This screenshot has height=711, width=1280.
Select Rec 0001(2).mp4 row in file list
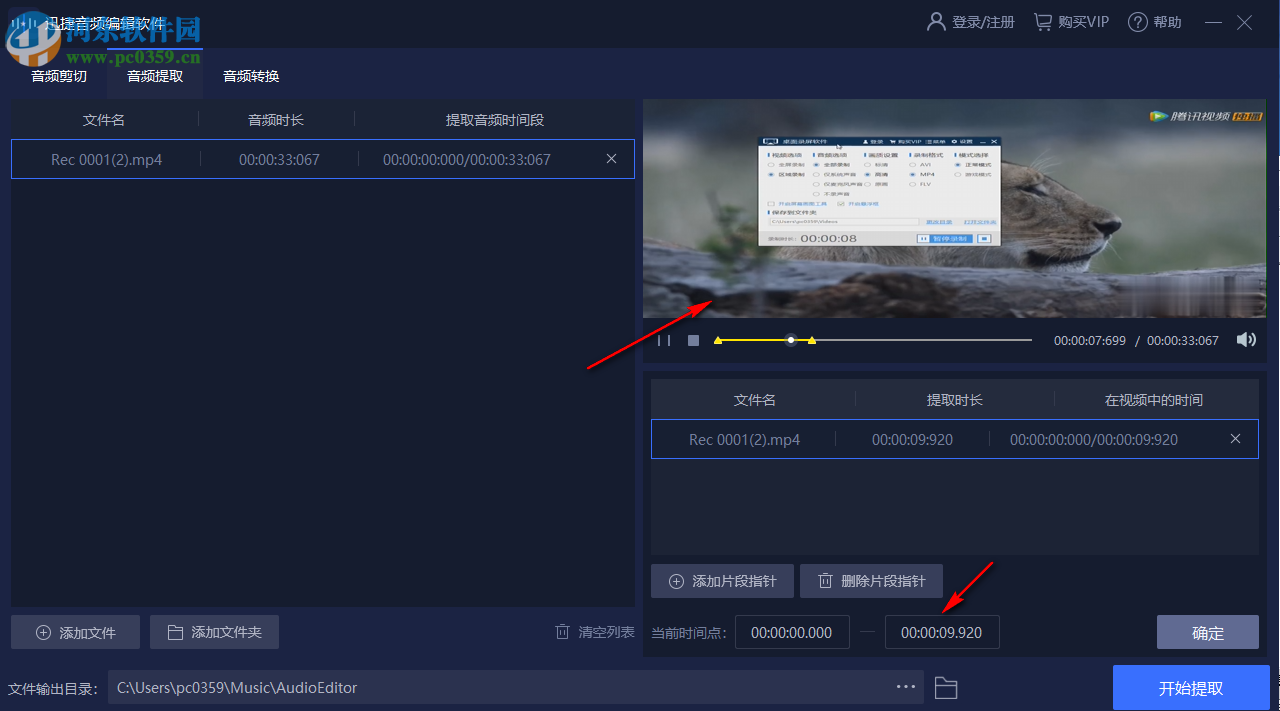(x=323, y=159)
